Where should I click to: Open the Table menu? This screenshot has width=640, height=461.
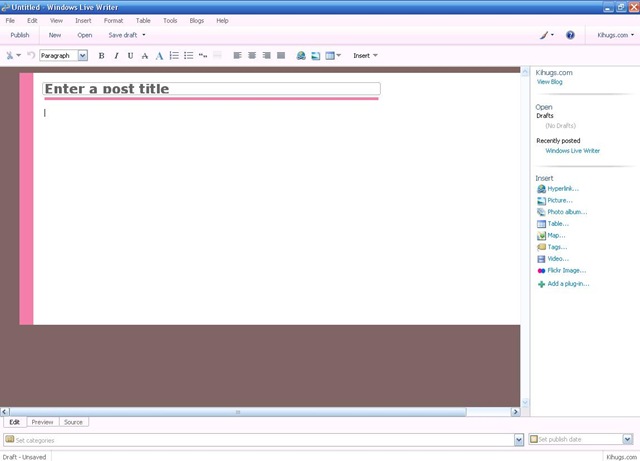coord(143,20)
